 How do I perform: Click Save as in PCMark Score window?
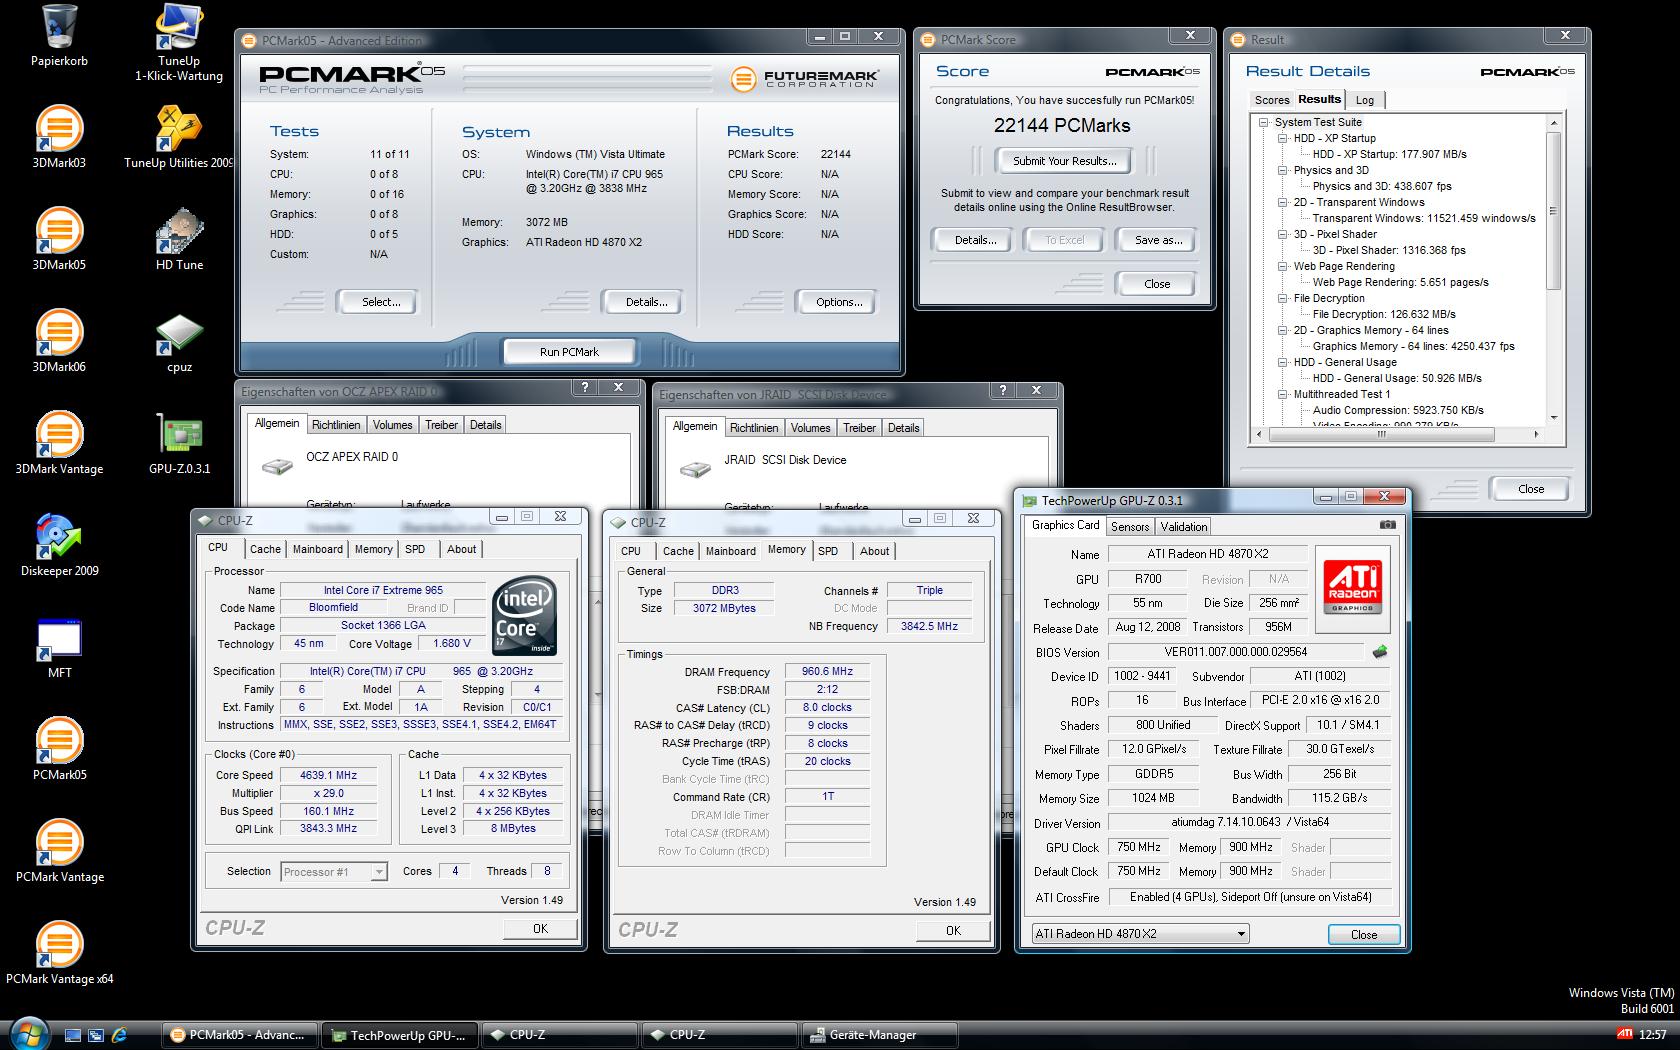coord(1158,240)
